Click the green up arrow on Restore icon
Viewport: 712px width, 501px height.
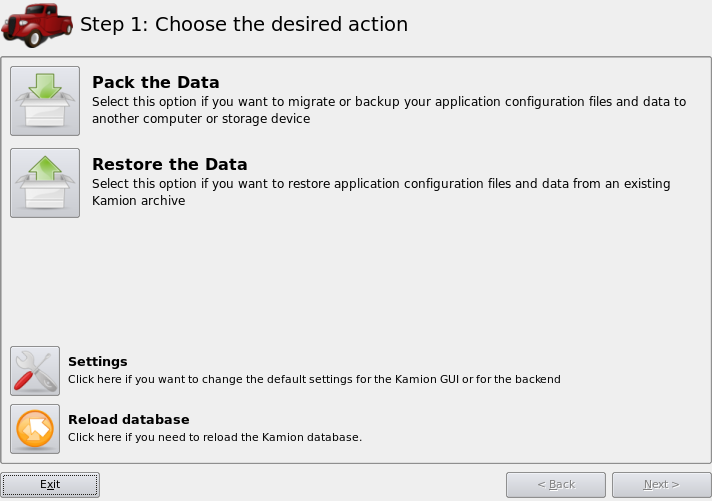tap(44, 169)
